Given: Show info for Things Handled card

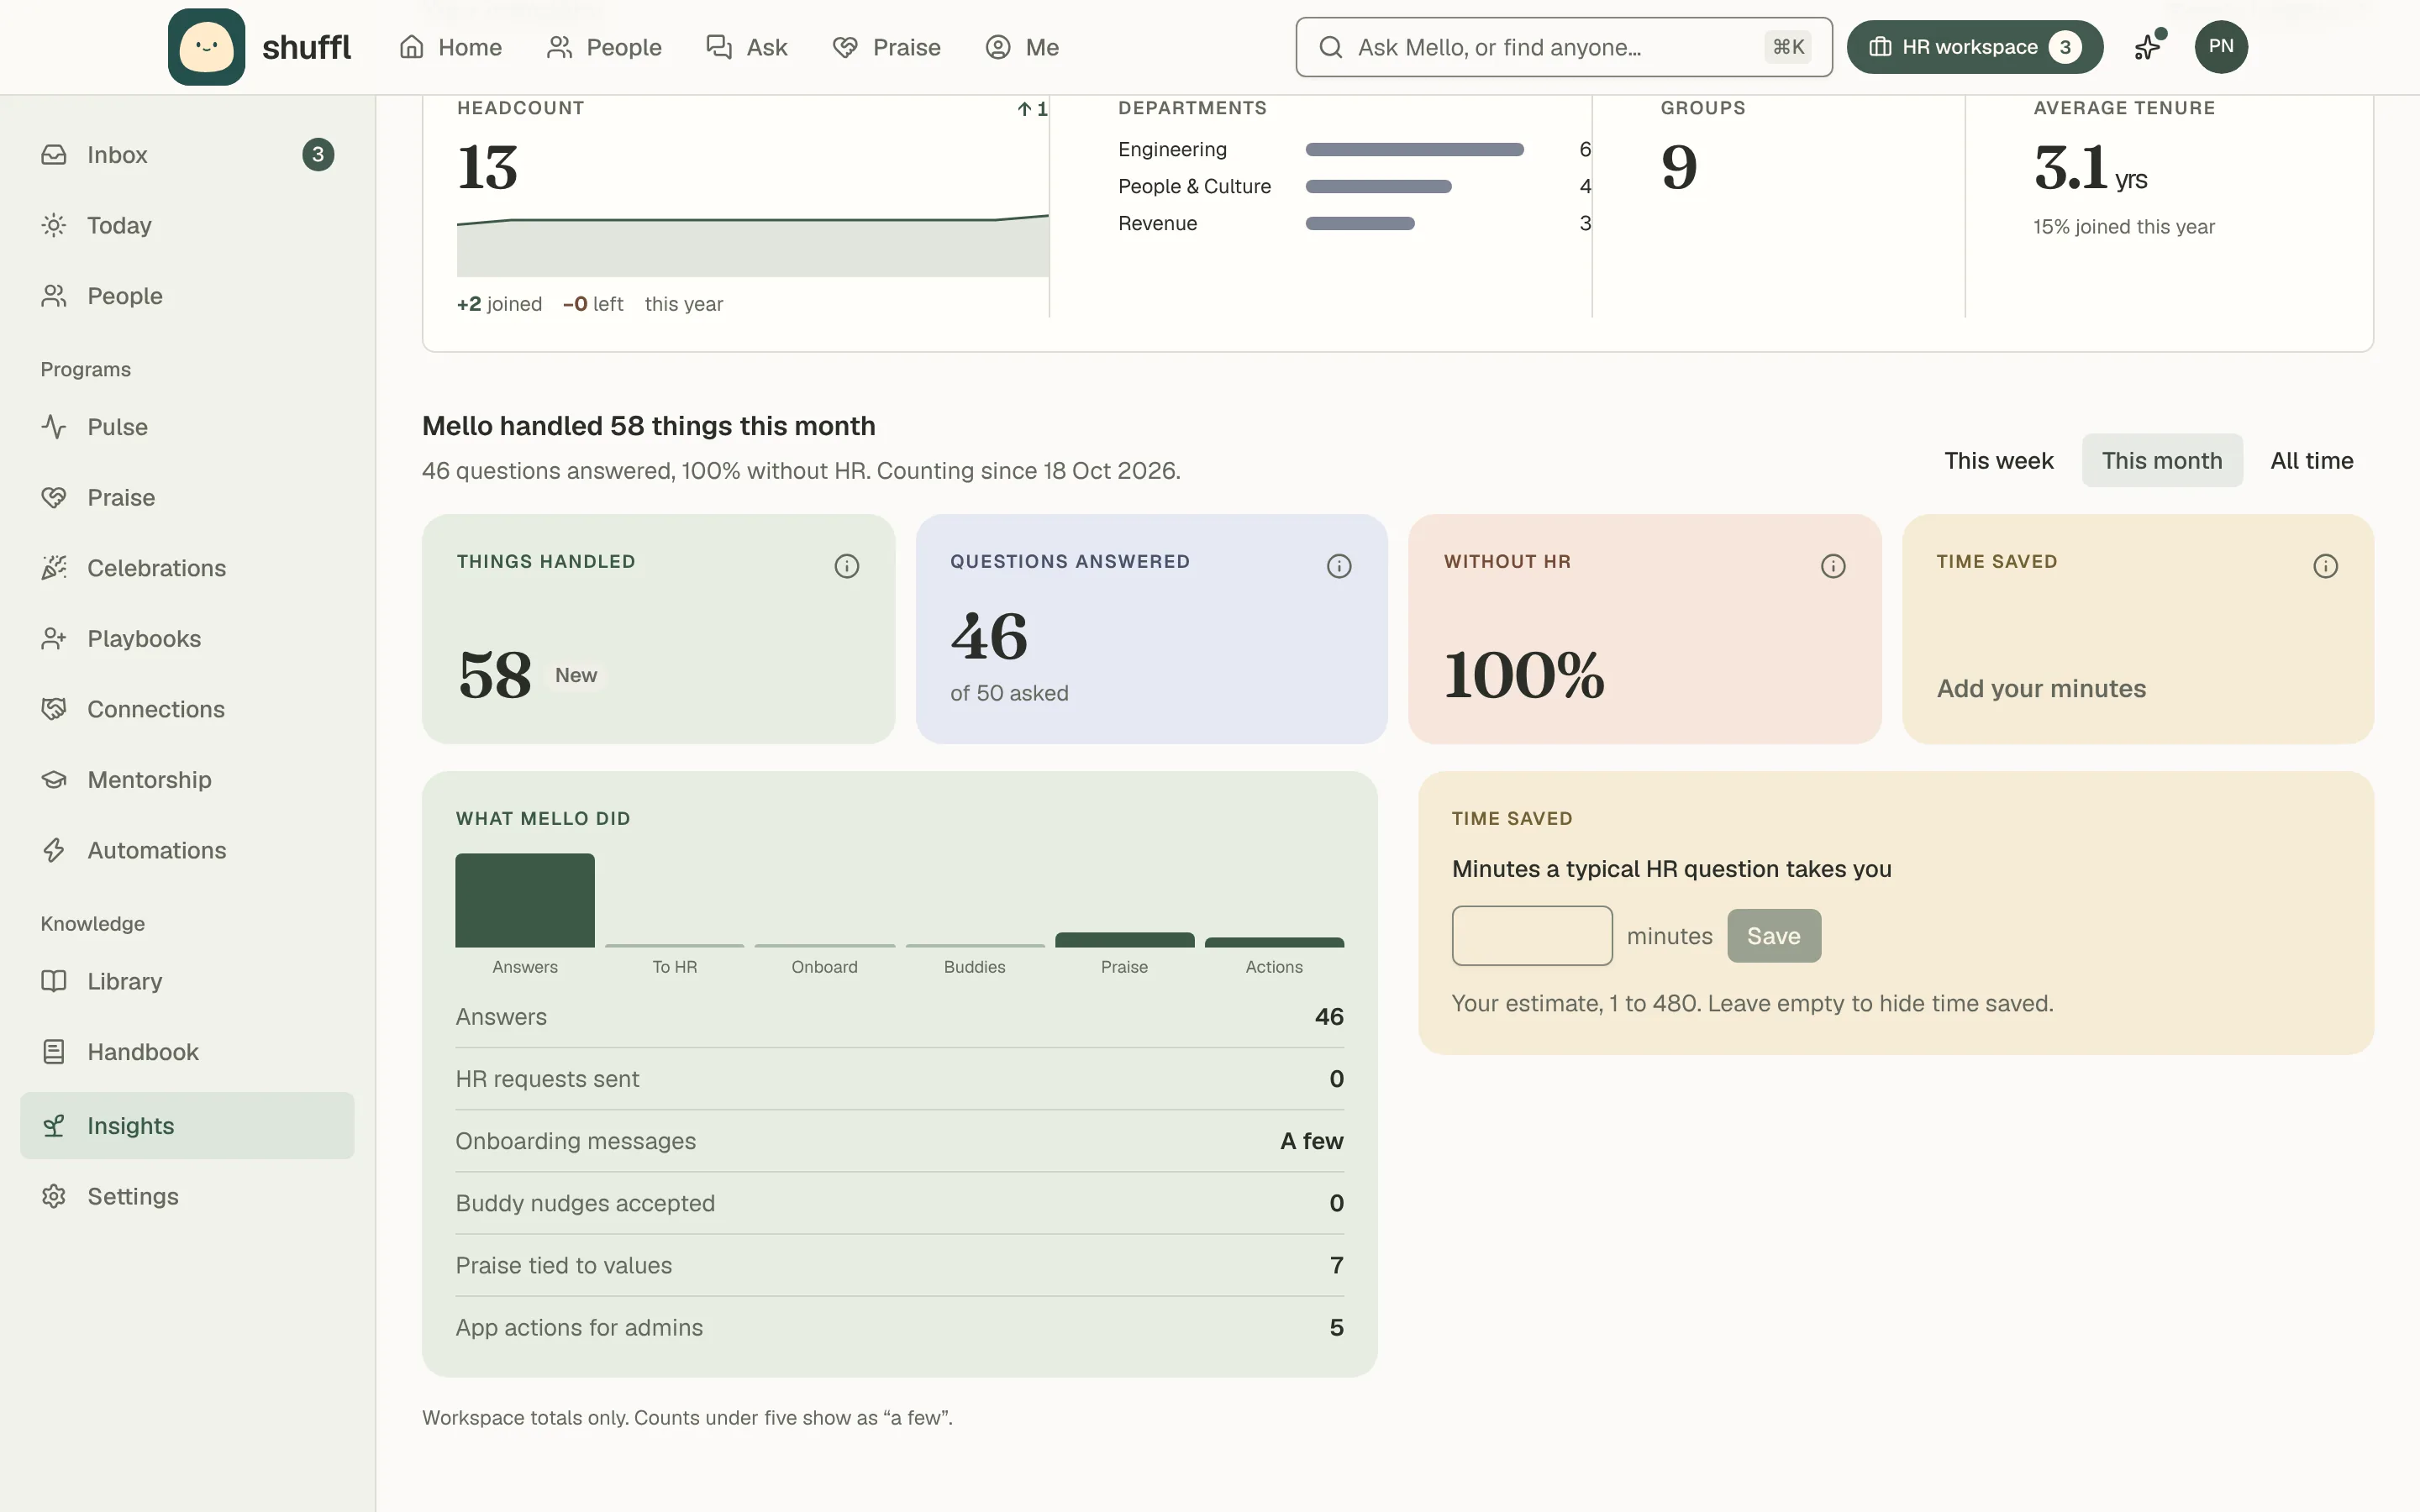Looking at the screenshot, I should pyautogui.click(x=846, y=566).
